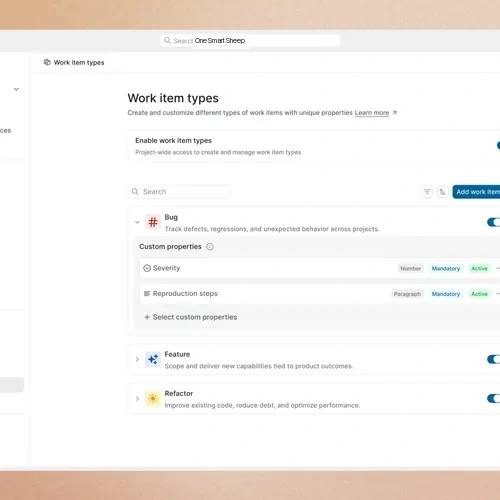The height and width of the screenshot is (500, 500).
Task: Click the Bug type title
Action: (171, 217)
